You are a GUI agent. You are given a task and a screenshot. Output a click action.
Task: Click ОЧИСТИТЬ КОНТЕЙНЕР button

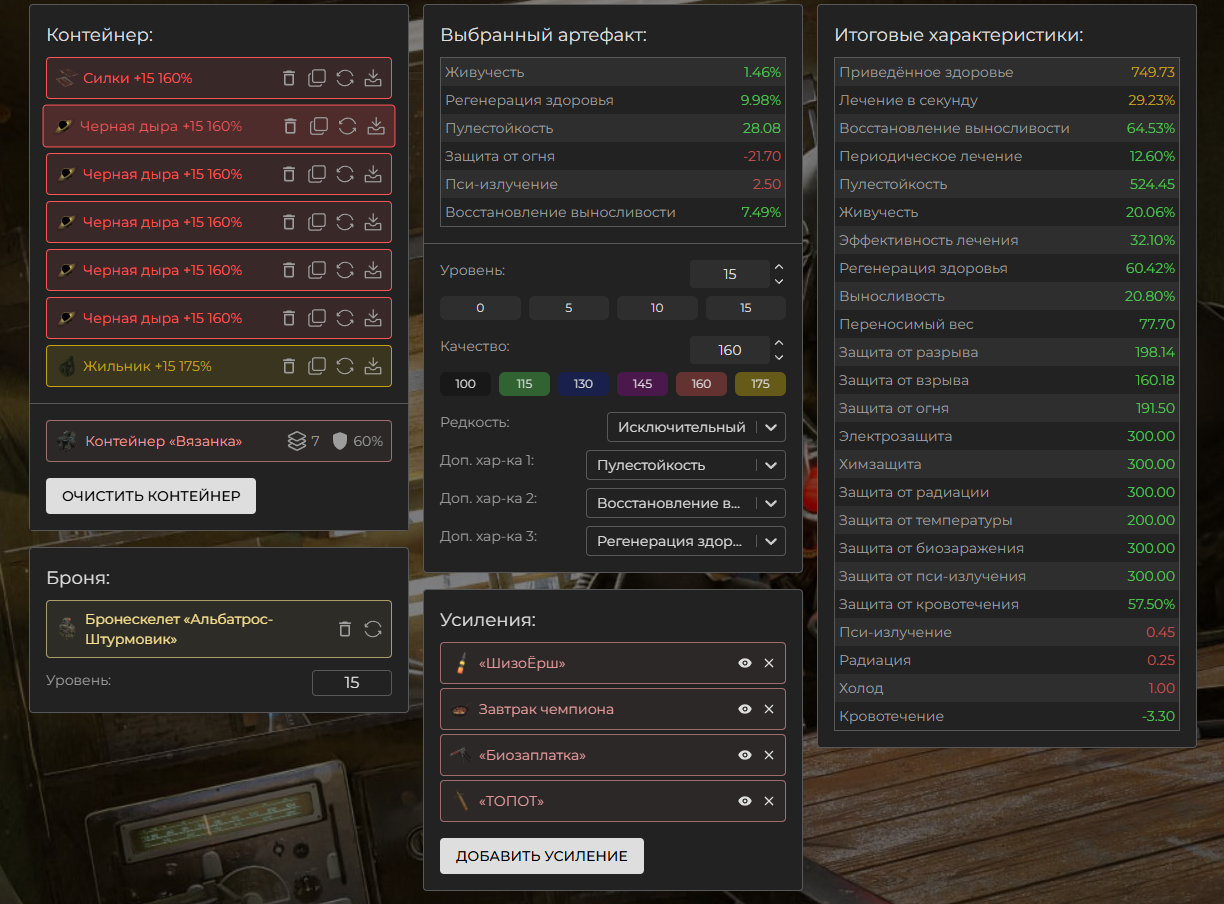tap(151, 496)
